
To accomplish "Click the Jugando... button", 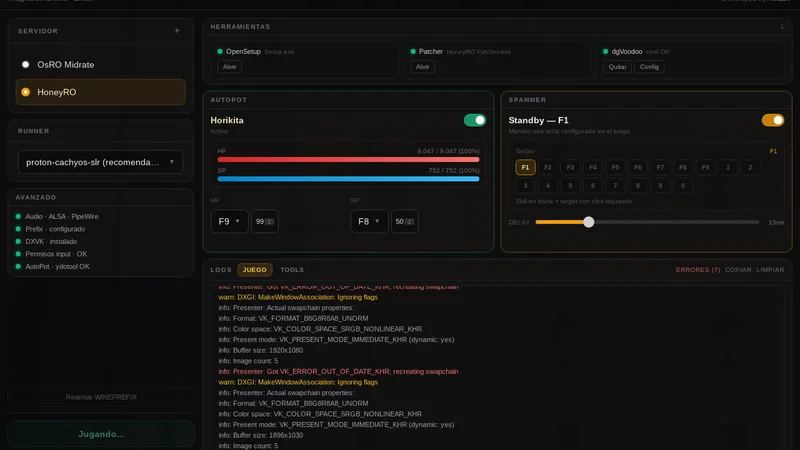I will (101, 434).
